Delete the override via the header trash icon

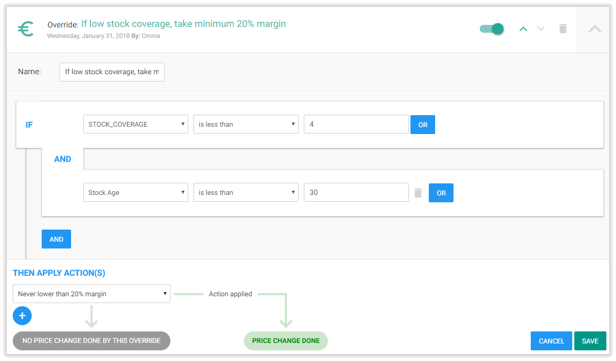(563, 29)
